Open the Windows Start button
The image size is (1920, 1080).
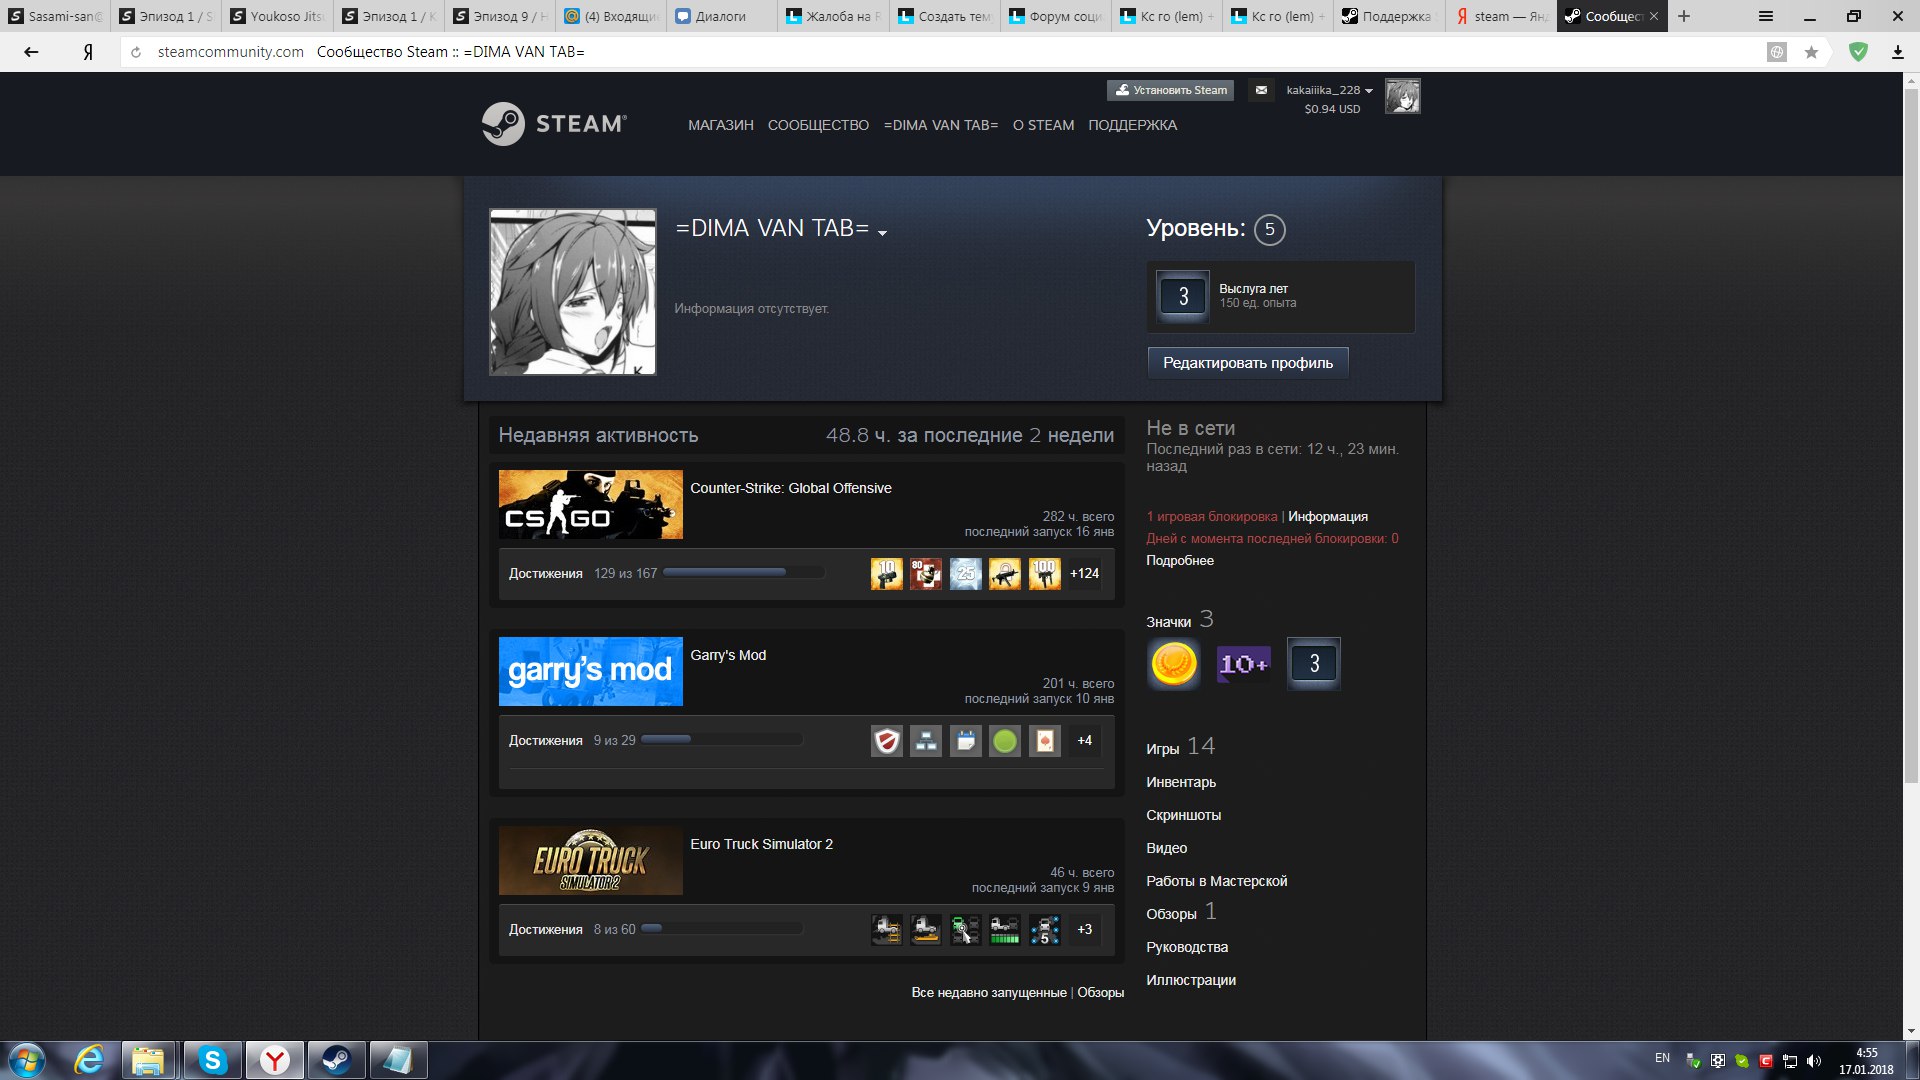point(27,1060)
